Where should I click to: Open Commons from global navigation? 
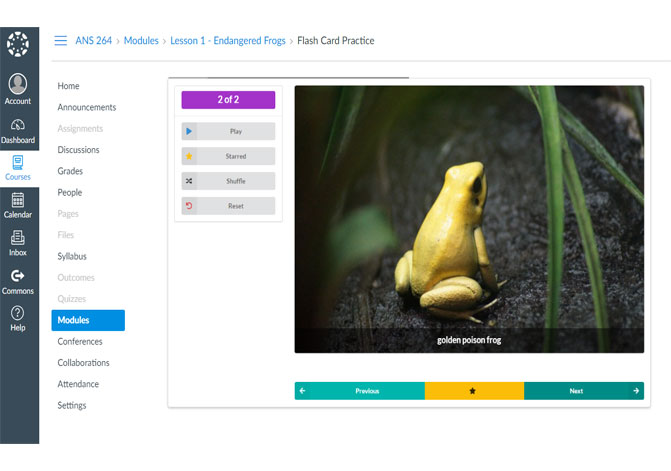(18, 282)
